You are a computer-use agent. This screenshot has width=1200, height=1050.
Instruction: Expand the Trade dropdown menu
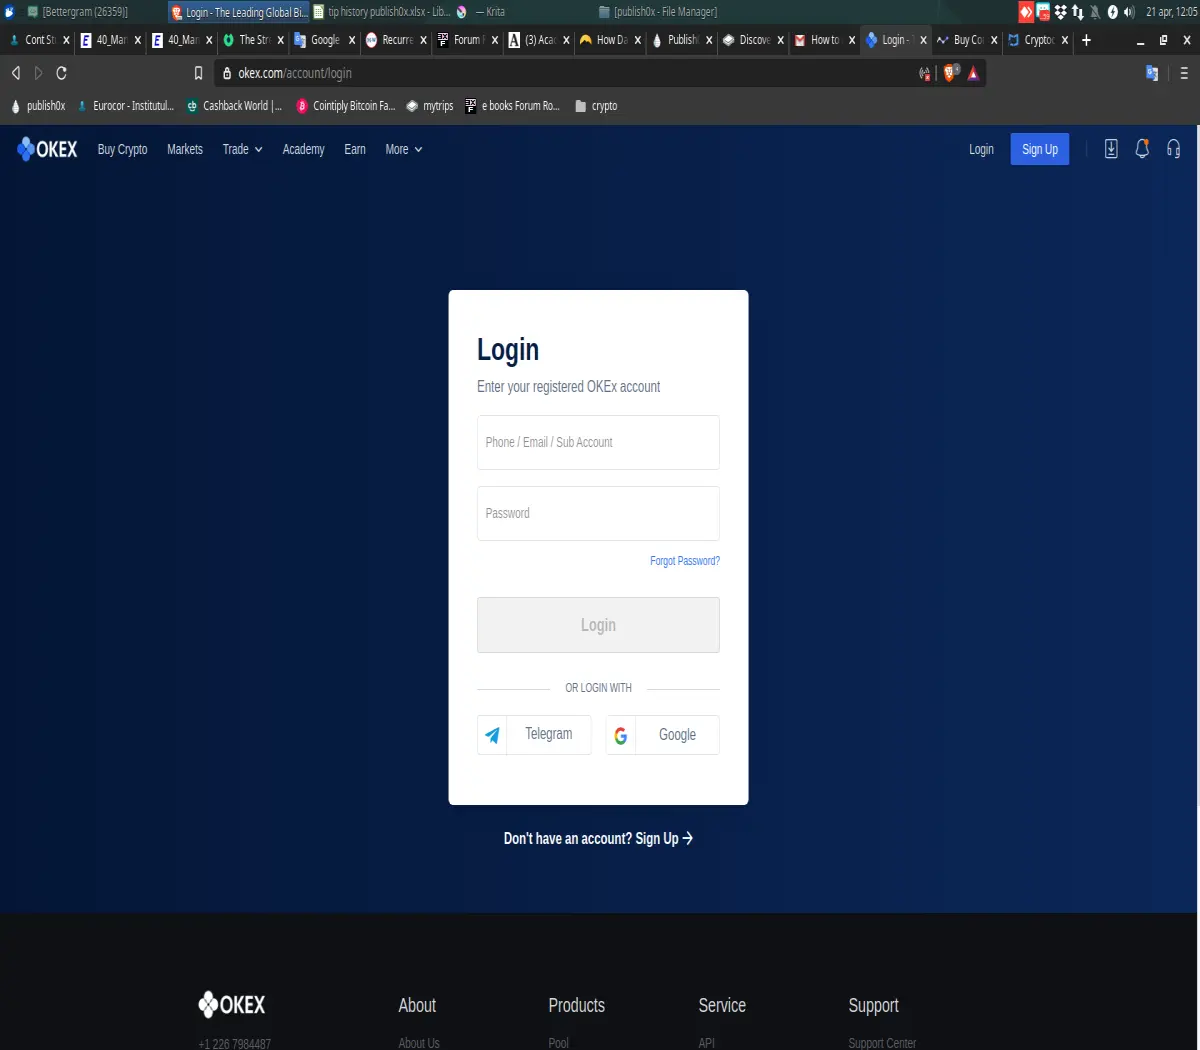242,149
